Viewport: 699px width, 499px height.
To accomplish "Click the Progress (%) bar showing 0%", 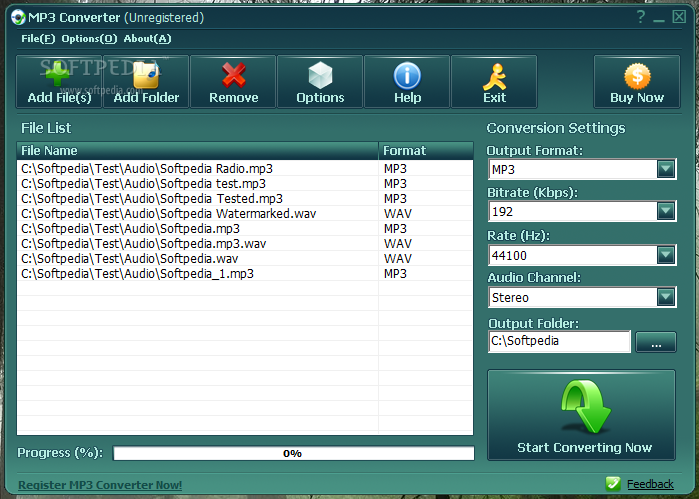I will (293, 454).
